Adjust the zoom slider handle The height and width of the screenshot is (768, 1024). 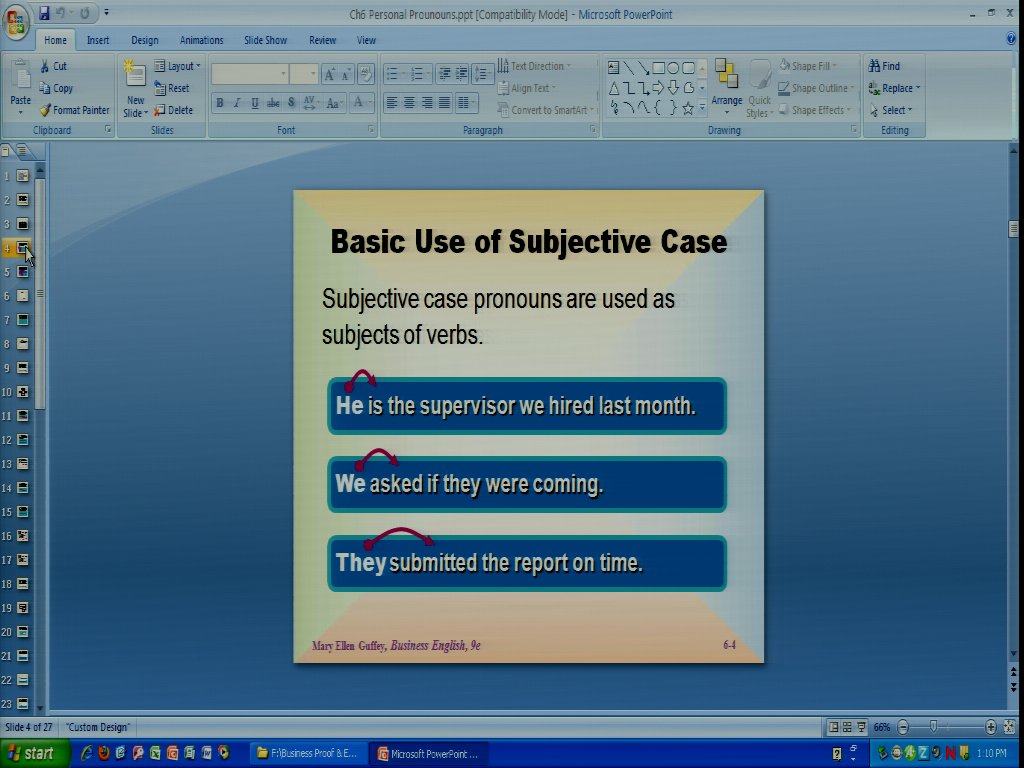pyautogui.click(x=933, y=727)
